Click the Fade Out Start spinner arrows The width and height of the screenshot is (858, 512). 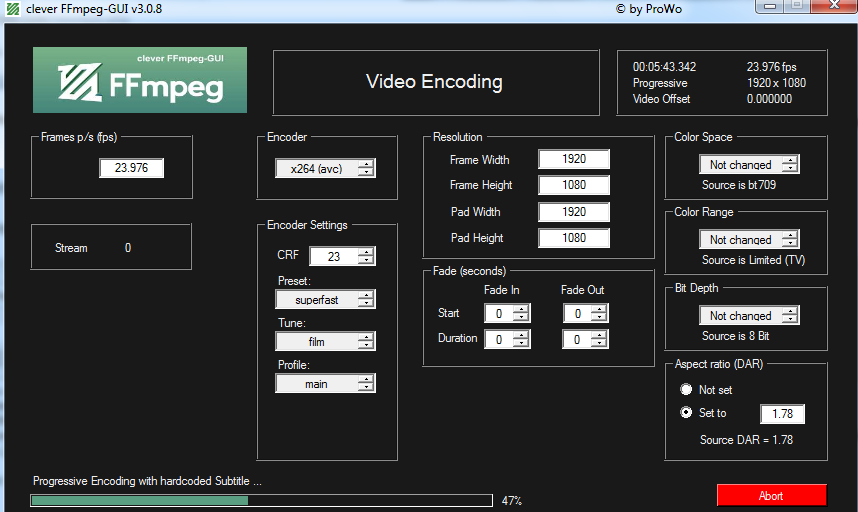coord(599,313)
